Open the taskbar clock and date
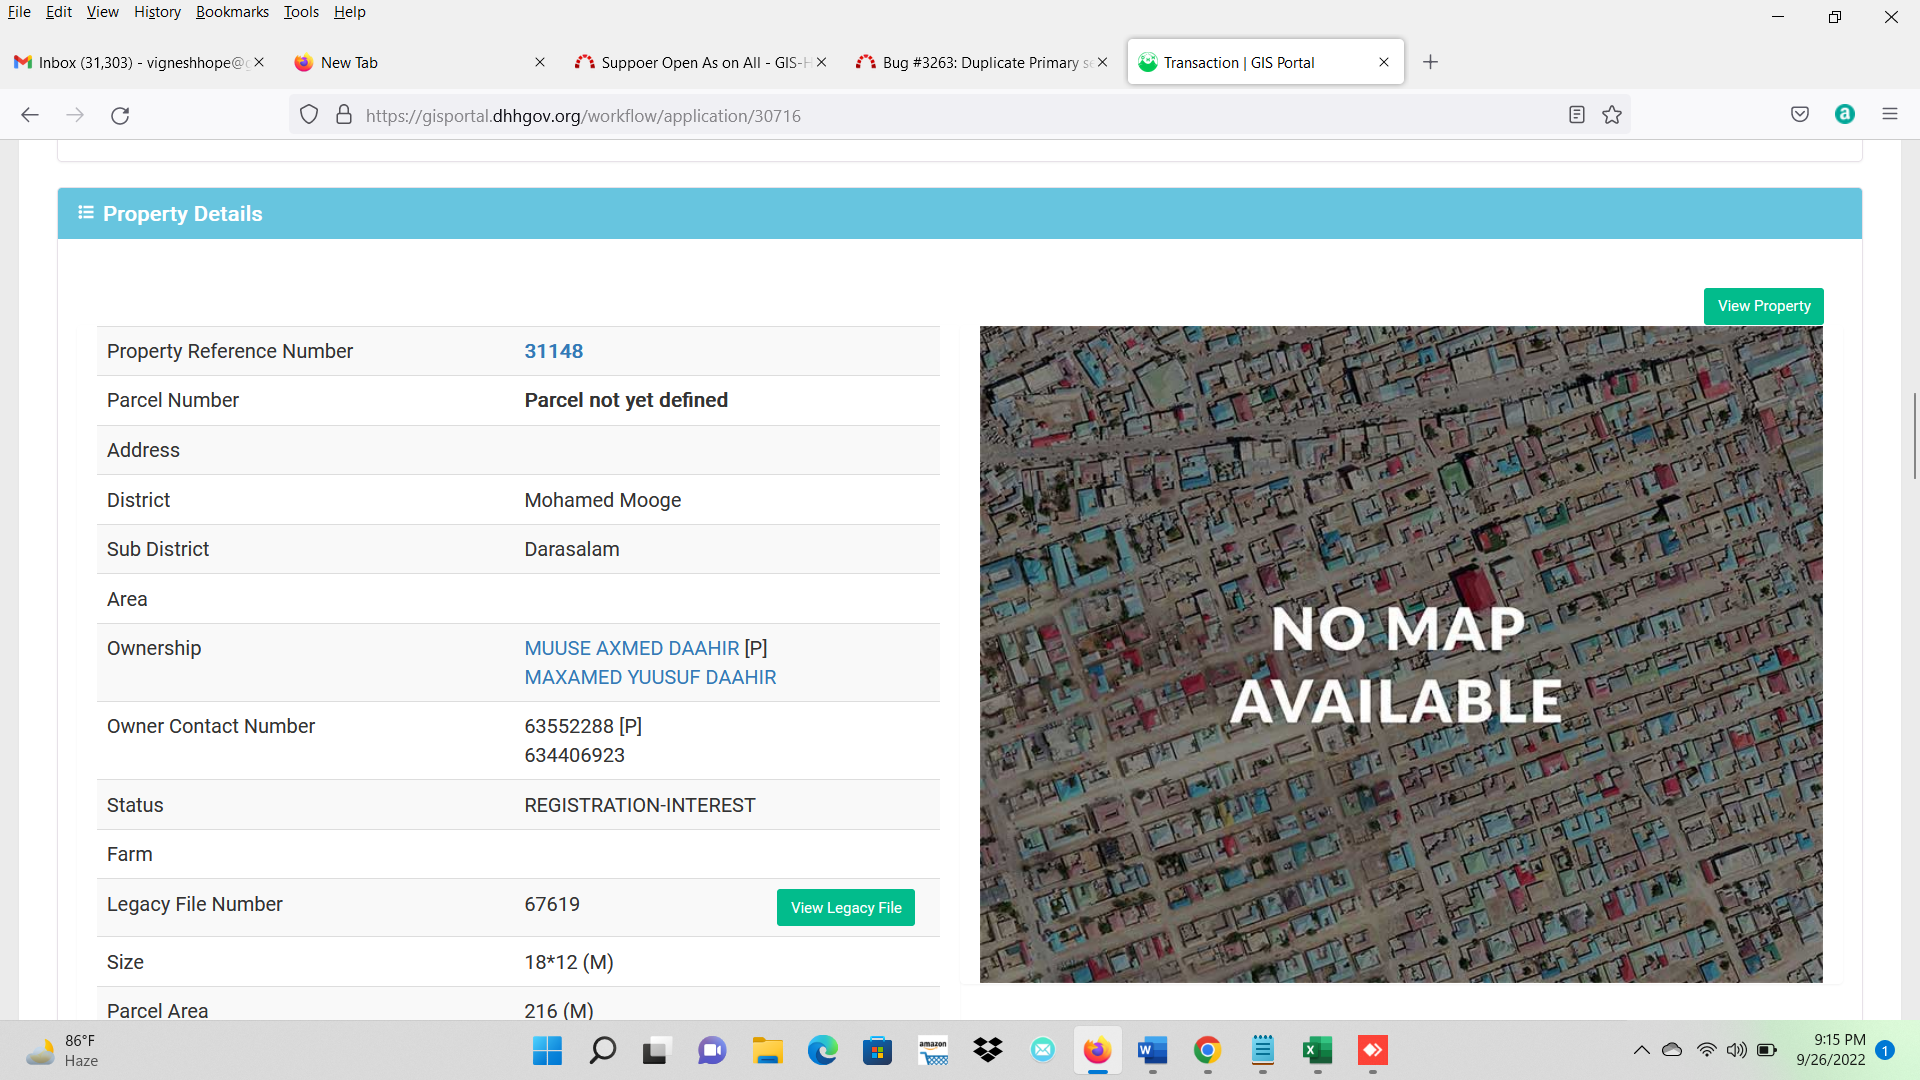This screenshot has height=1080, width=1920. (1830, 1050)
